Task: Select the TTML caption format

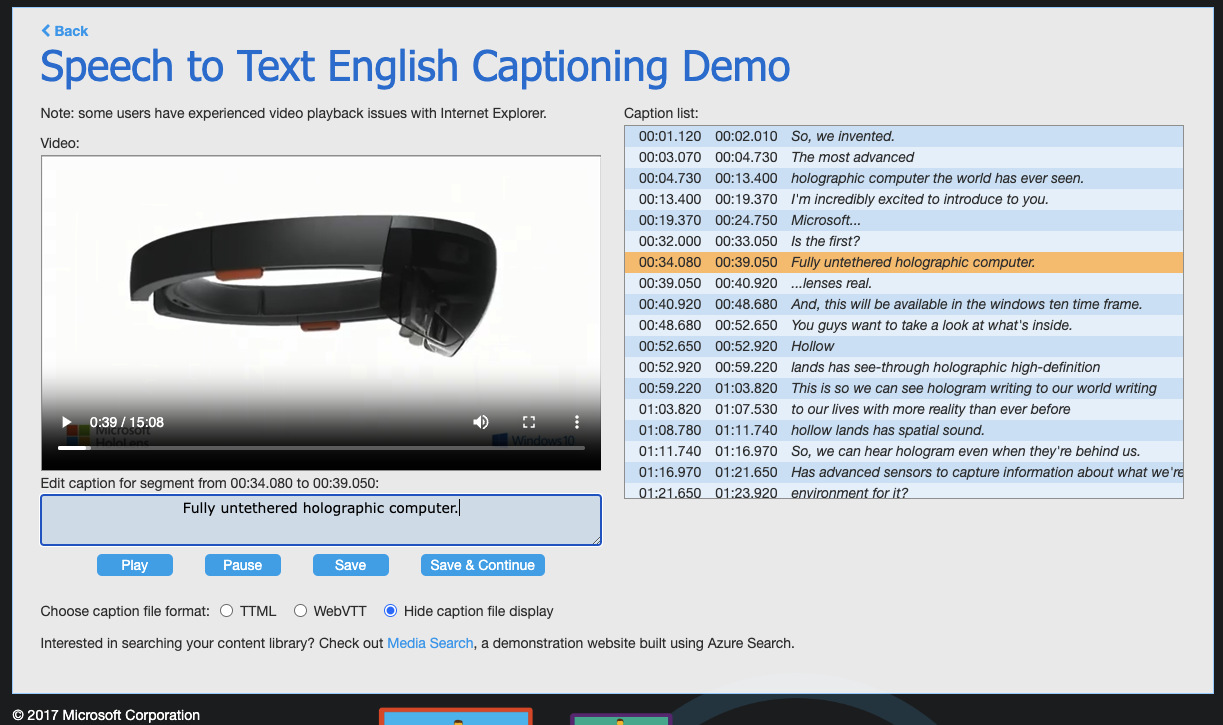Action: tap(227, 611)
